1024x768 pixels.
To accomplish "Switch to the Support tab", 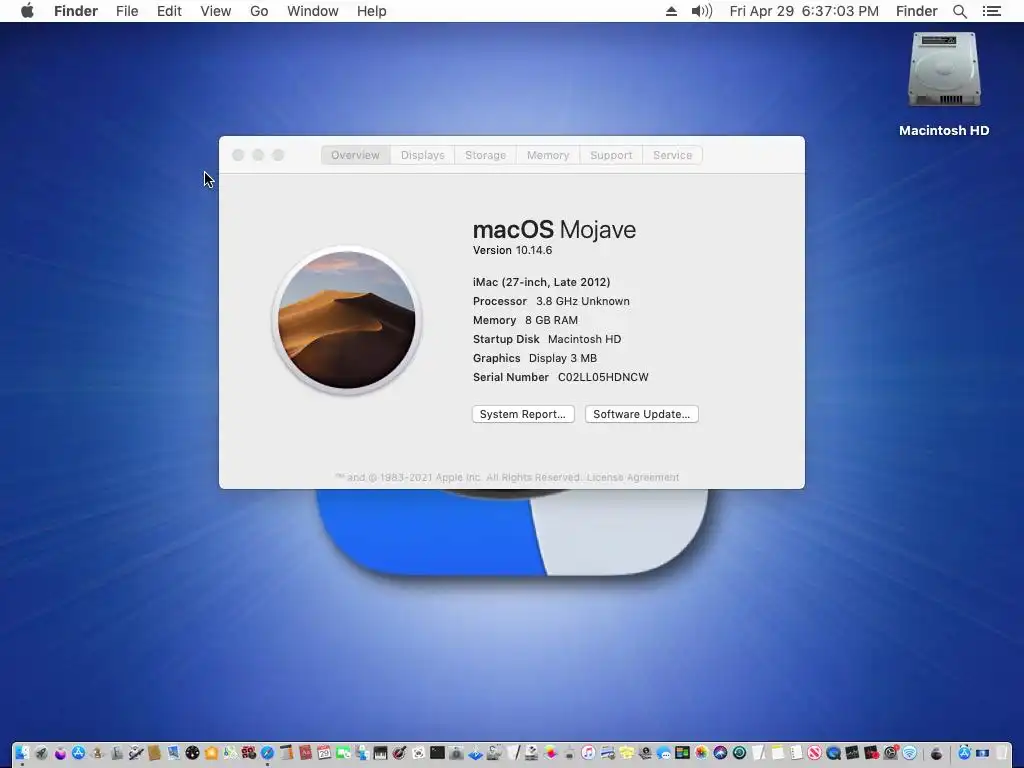I will [611, 155].
